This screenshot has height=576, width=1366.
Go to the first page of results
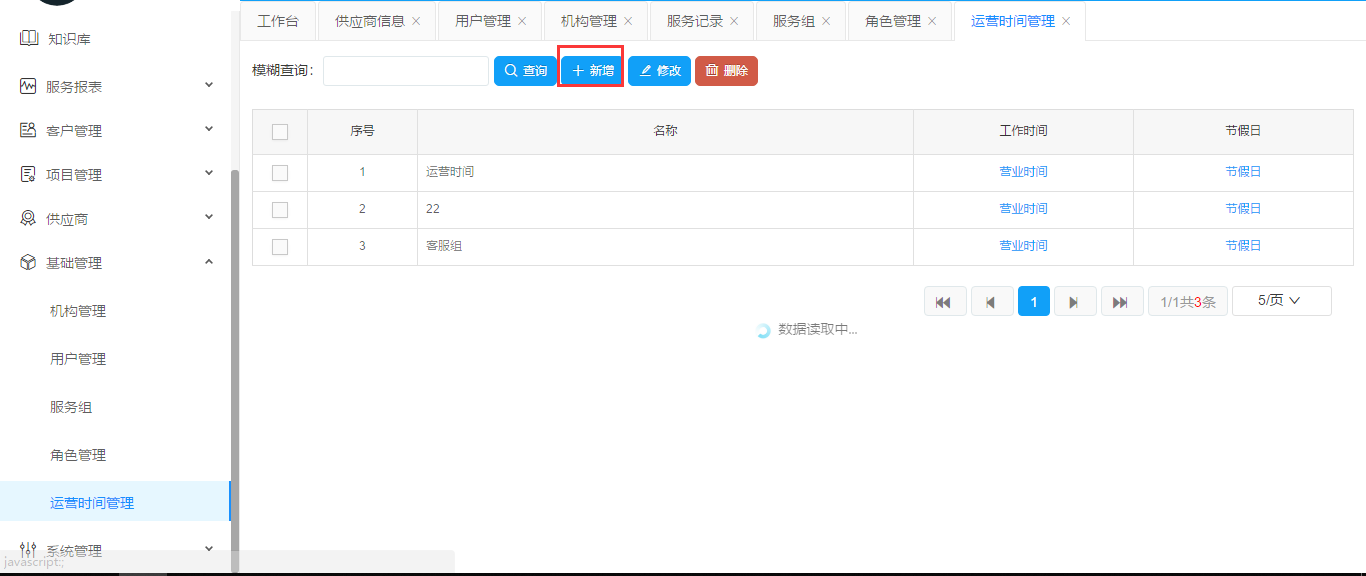point(945,302)
